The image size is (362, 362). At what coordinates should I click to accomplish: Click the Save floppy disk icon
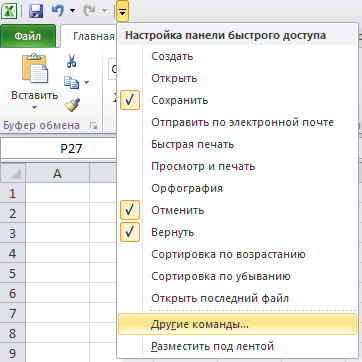pyautogui.click(x=36, y=11)
